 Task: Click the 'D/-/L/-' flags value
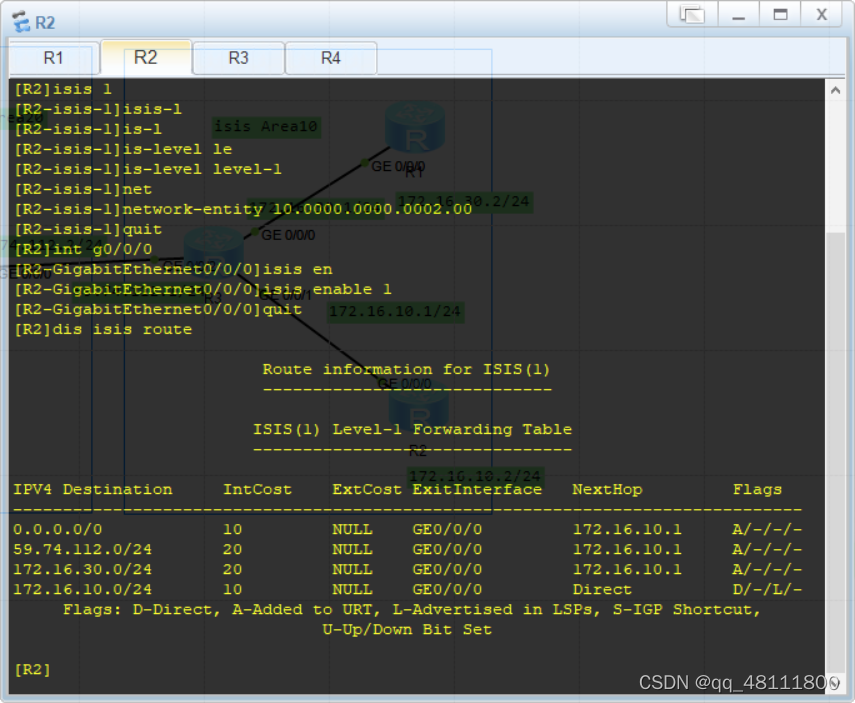[767, 589]
